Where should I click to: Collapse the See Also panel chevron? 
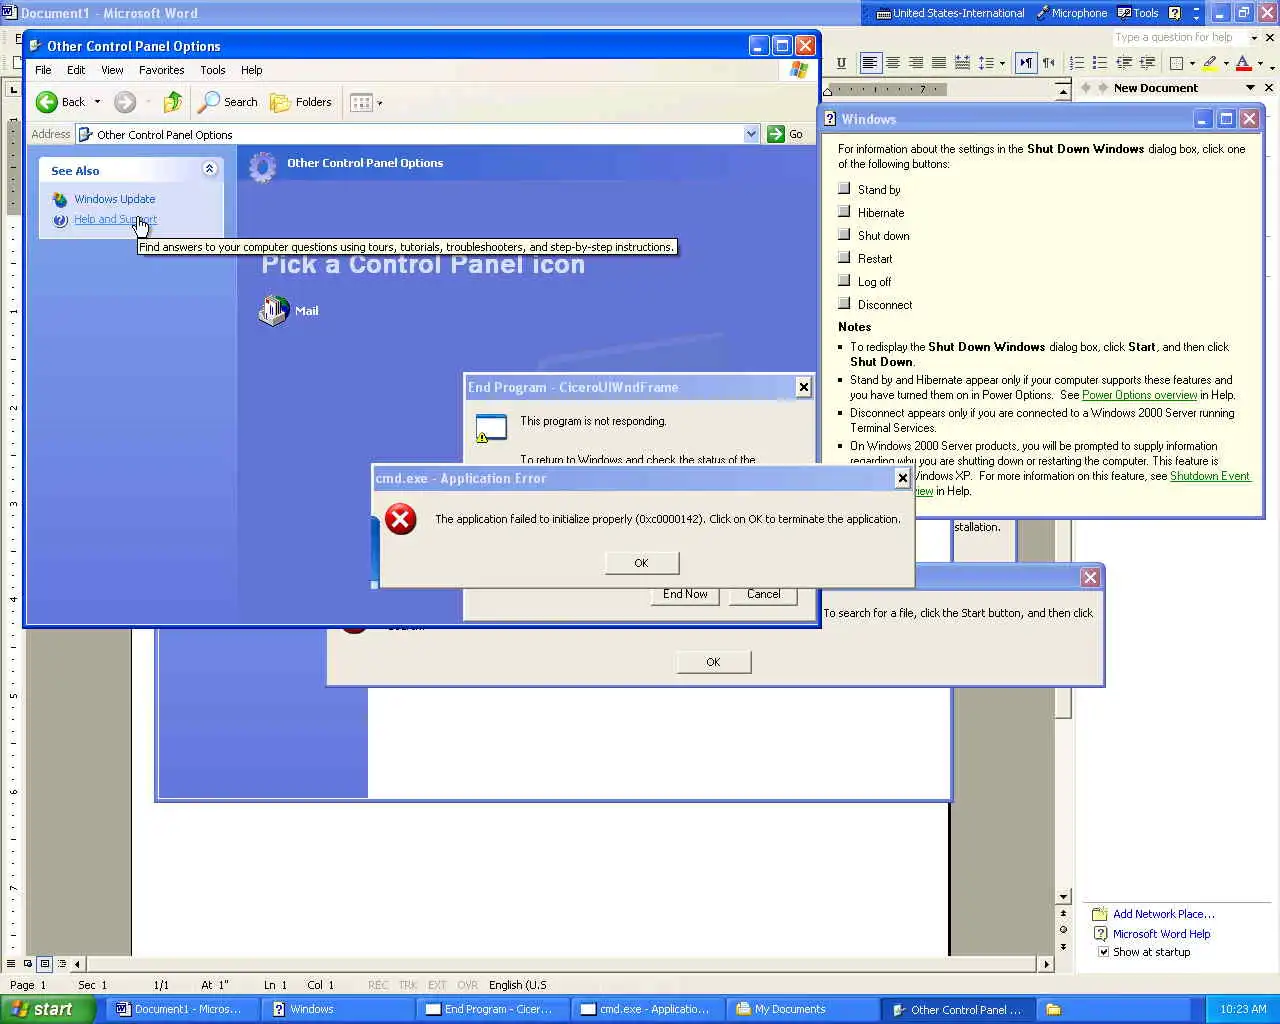tap(209, 169)
